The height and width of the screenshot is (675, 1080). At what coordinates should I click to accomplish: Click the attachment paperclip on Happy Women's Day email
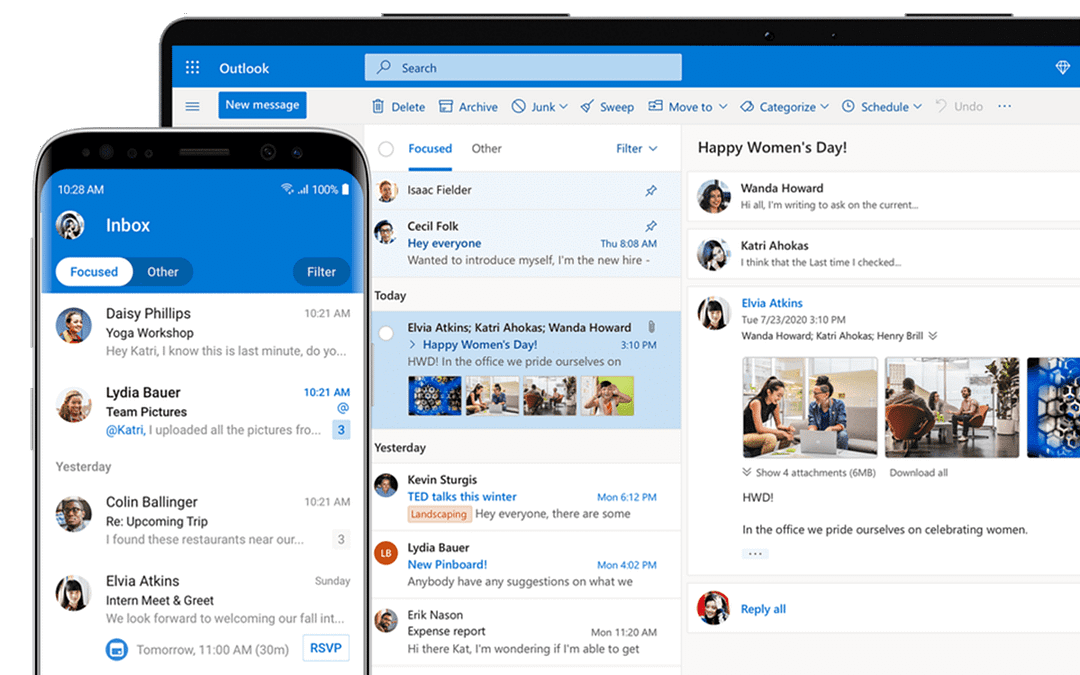(x=652, y=326)
